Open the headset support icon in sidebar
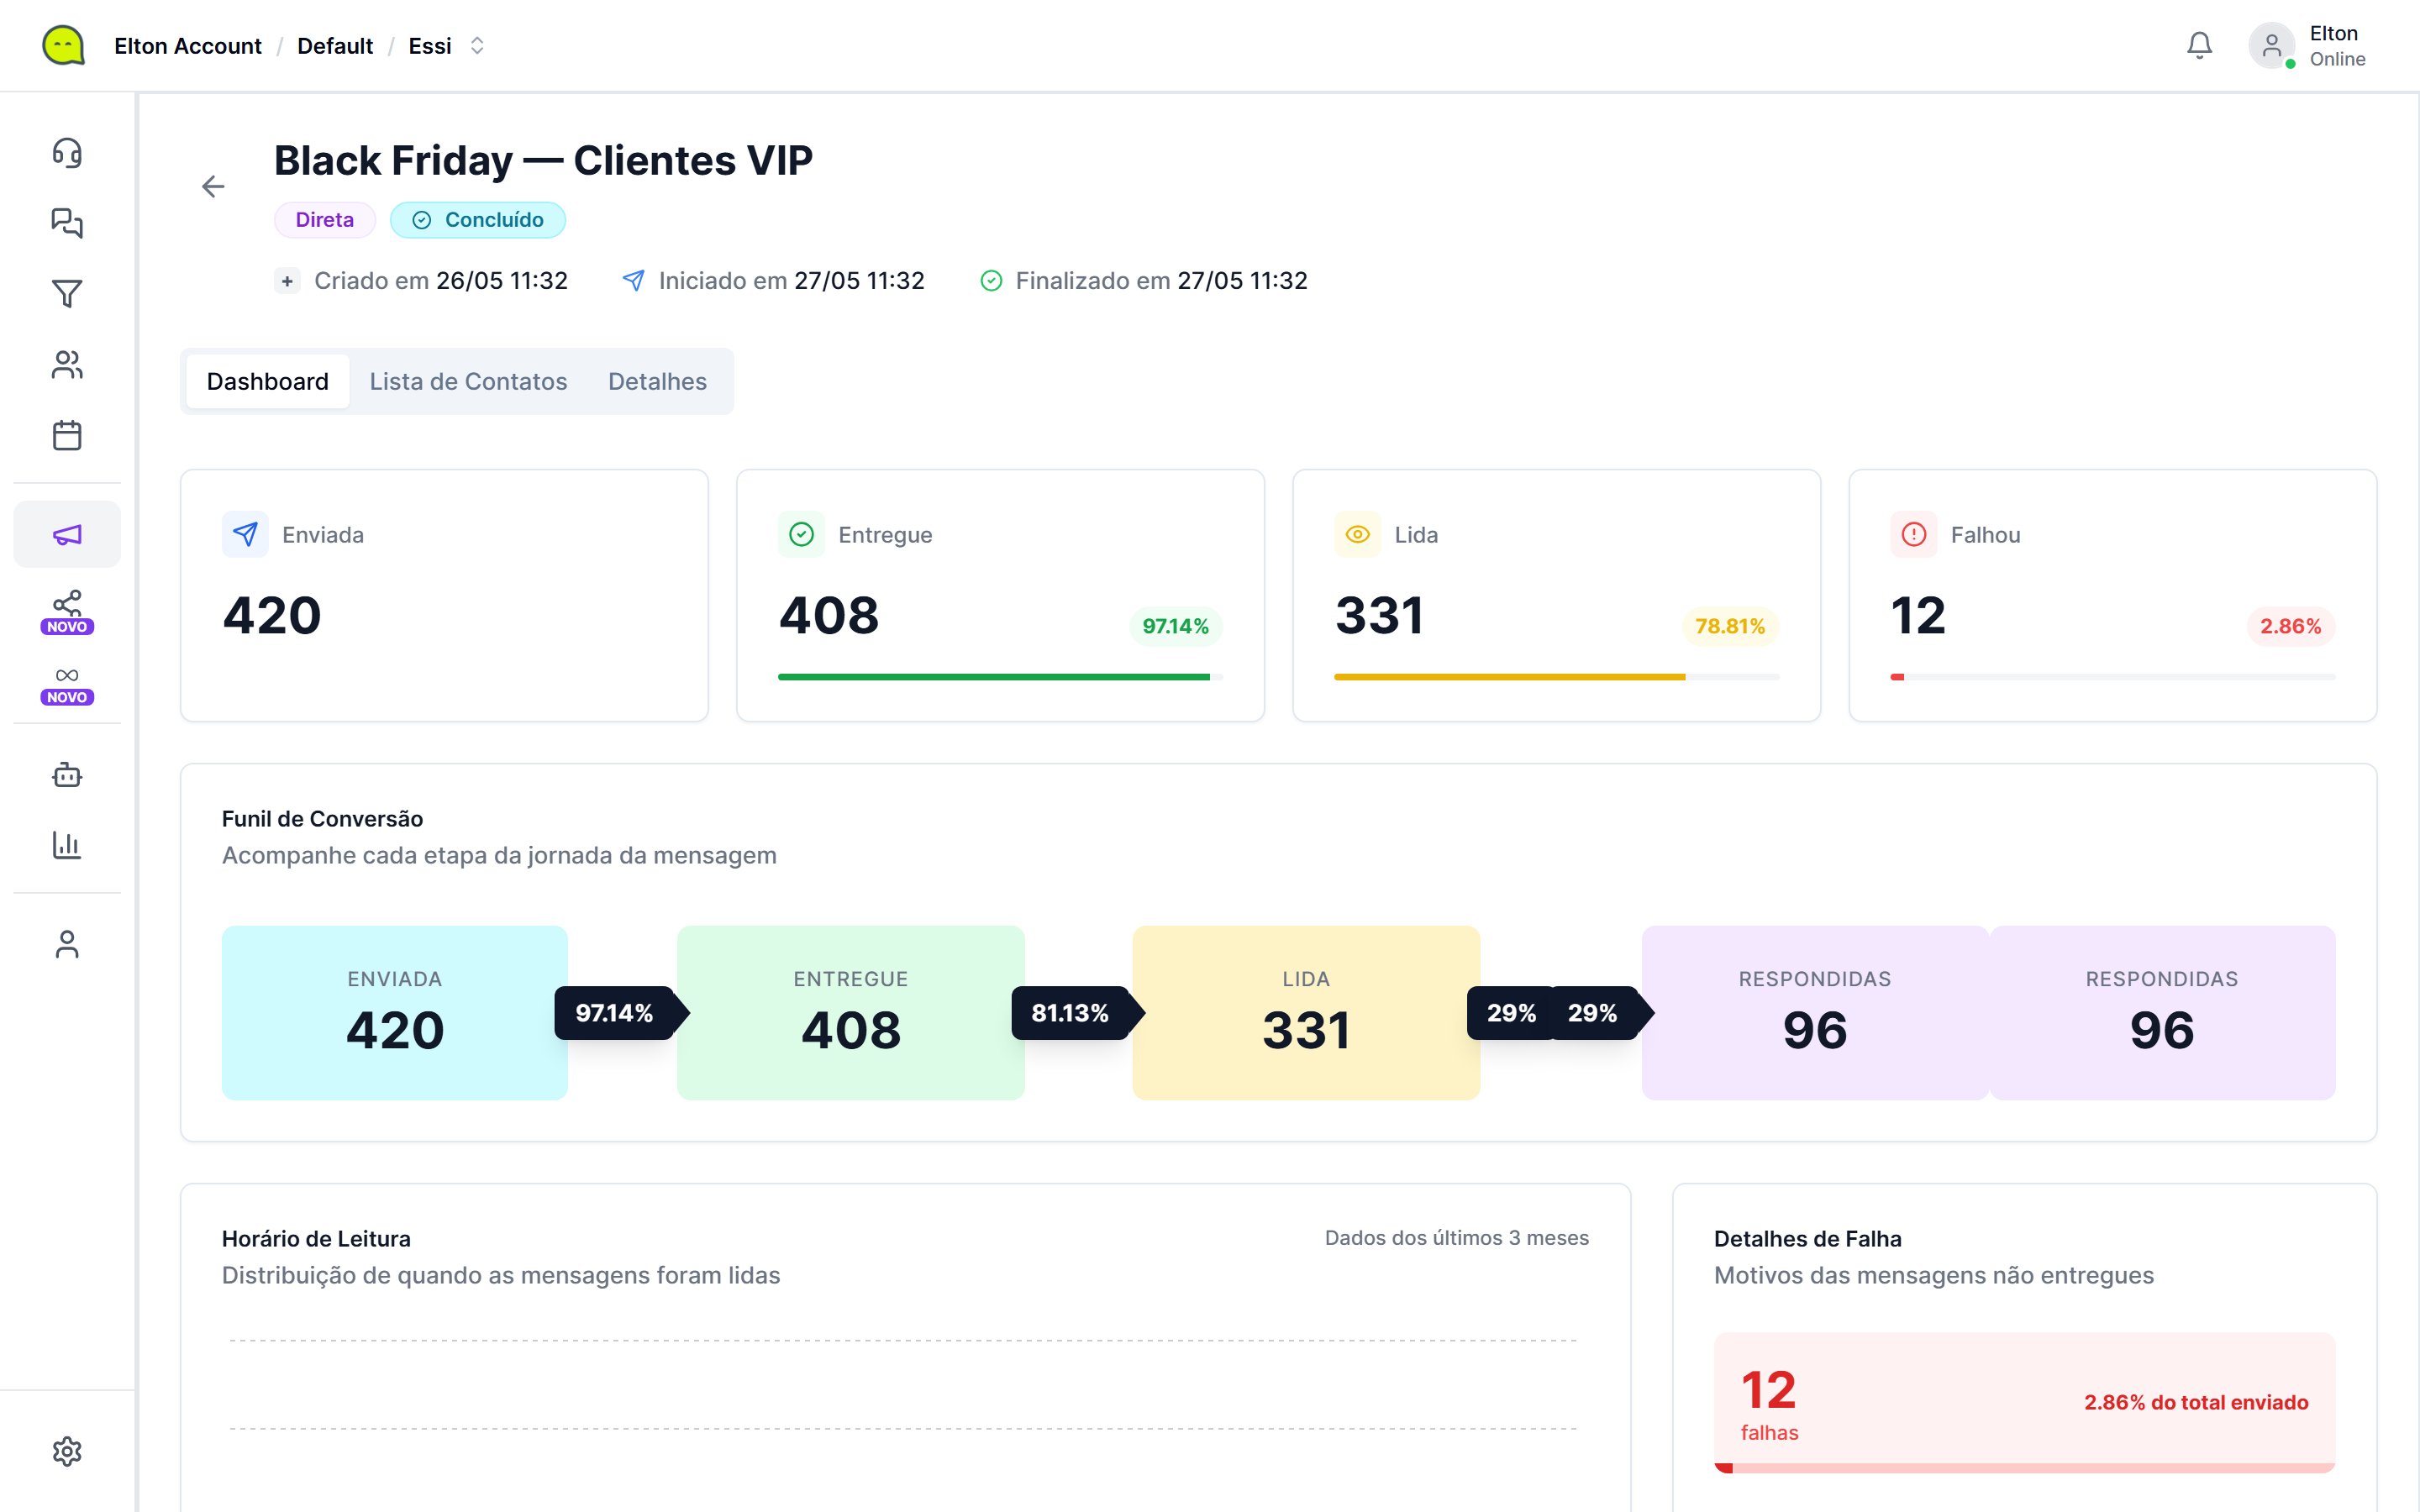Screen dimensions: 2420x1512 click(x=67, y=152)
